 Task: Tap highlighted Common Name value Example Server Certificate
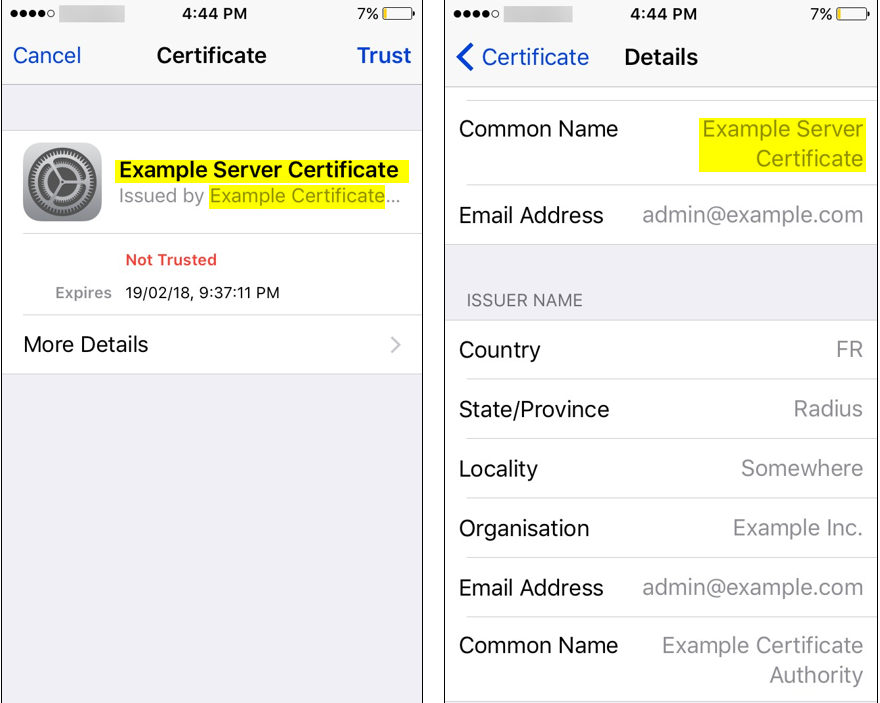coord(782,144)
